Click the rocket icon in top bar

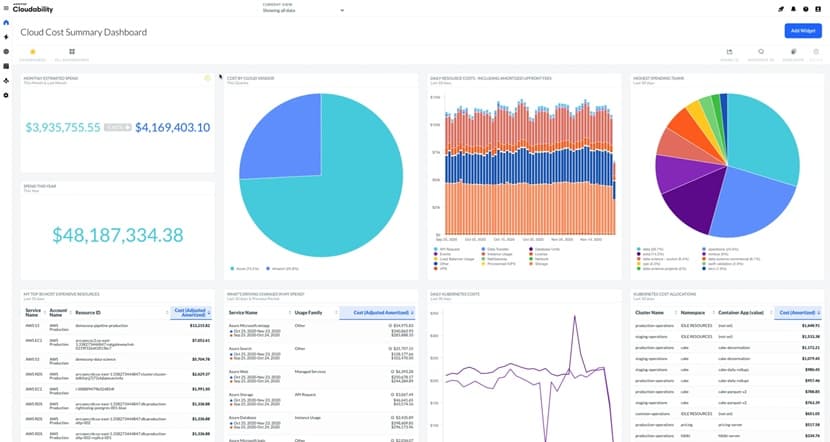pyautogui.click(x=781, y=9)
